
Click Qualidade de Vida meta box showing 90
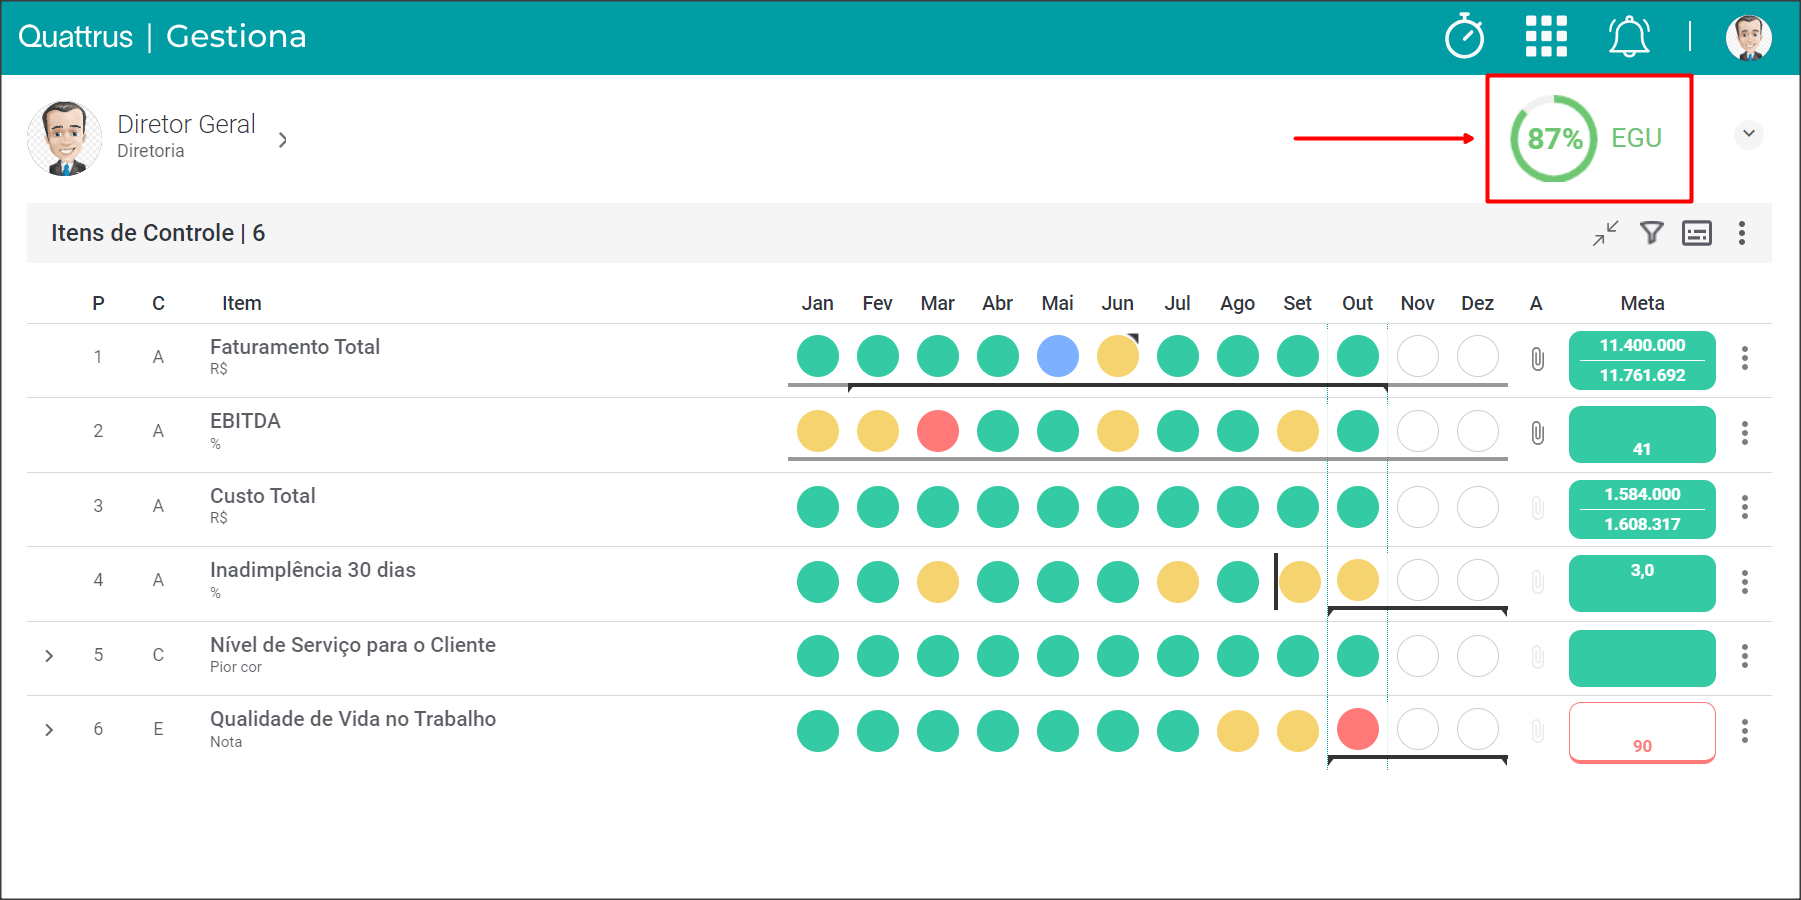click(x=1642, y=732)
